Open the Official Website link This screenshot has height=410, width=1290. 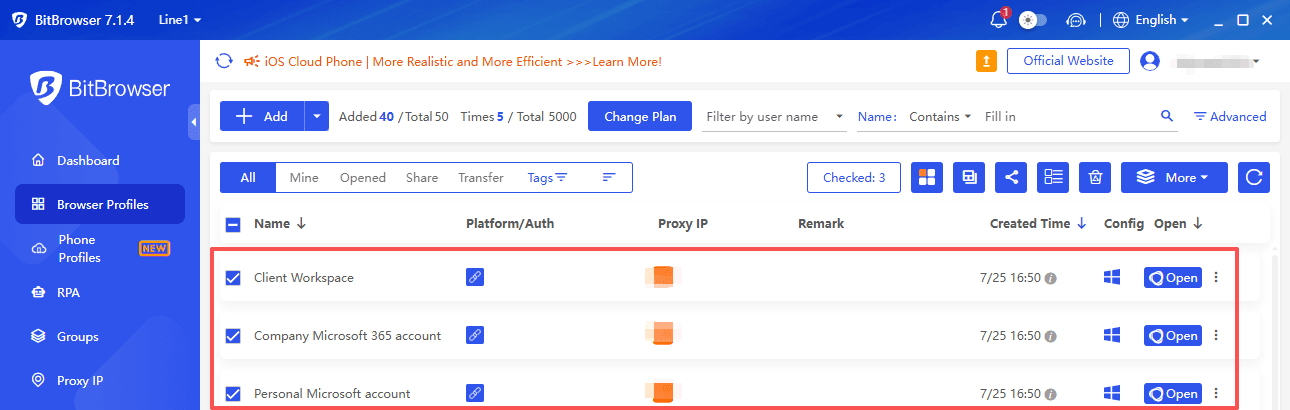(1068, 61)
